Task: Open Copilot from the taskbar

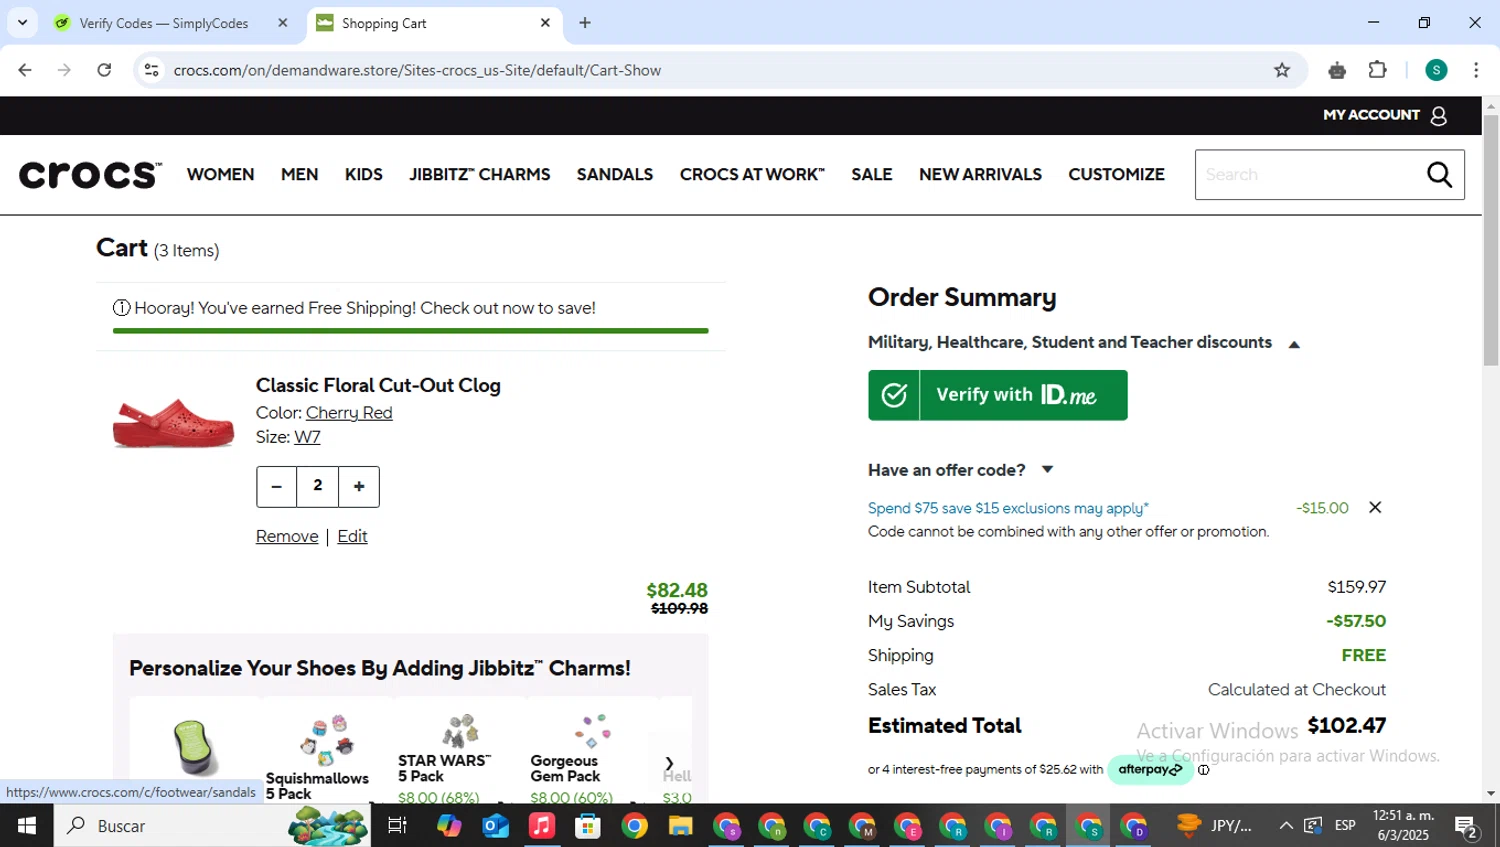Action: pos(449,826)
